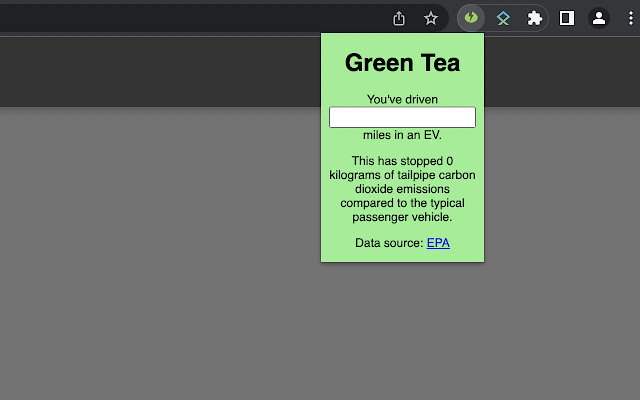640x400 pixels.
Task: Click the "This has stopped 0" text line
Action: [402, 161]
